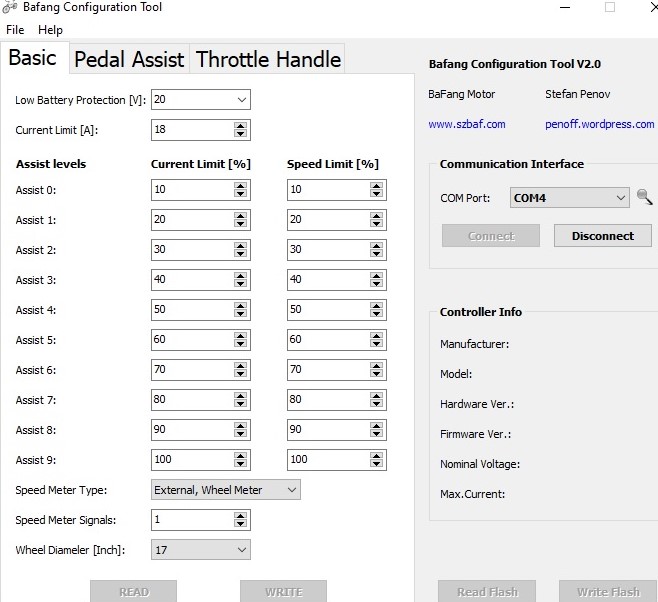Open the Low Battery Protection dropdown
Viewport: 658px width, 602px height.
241,100
